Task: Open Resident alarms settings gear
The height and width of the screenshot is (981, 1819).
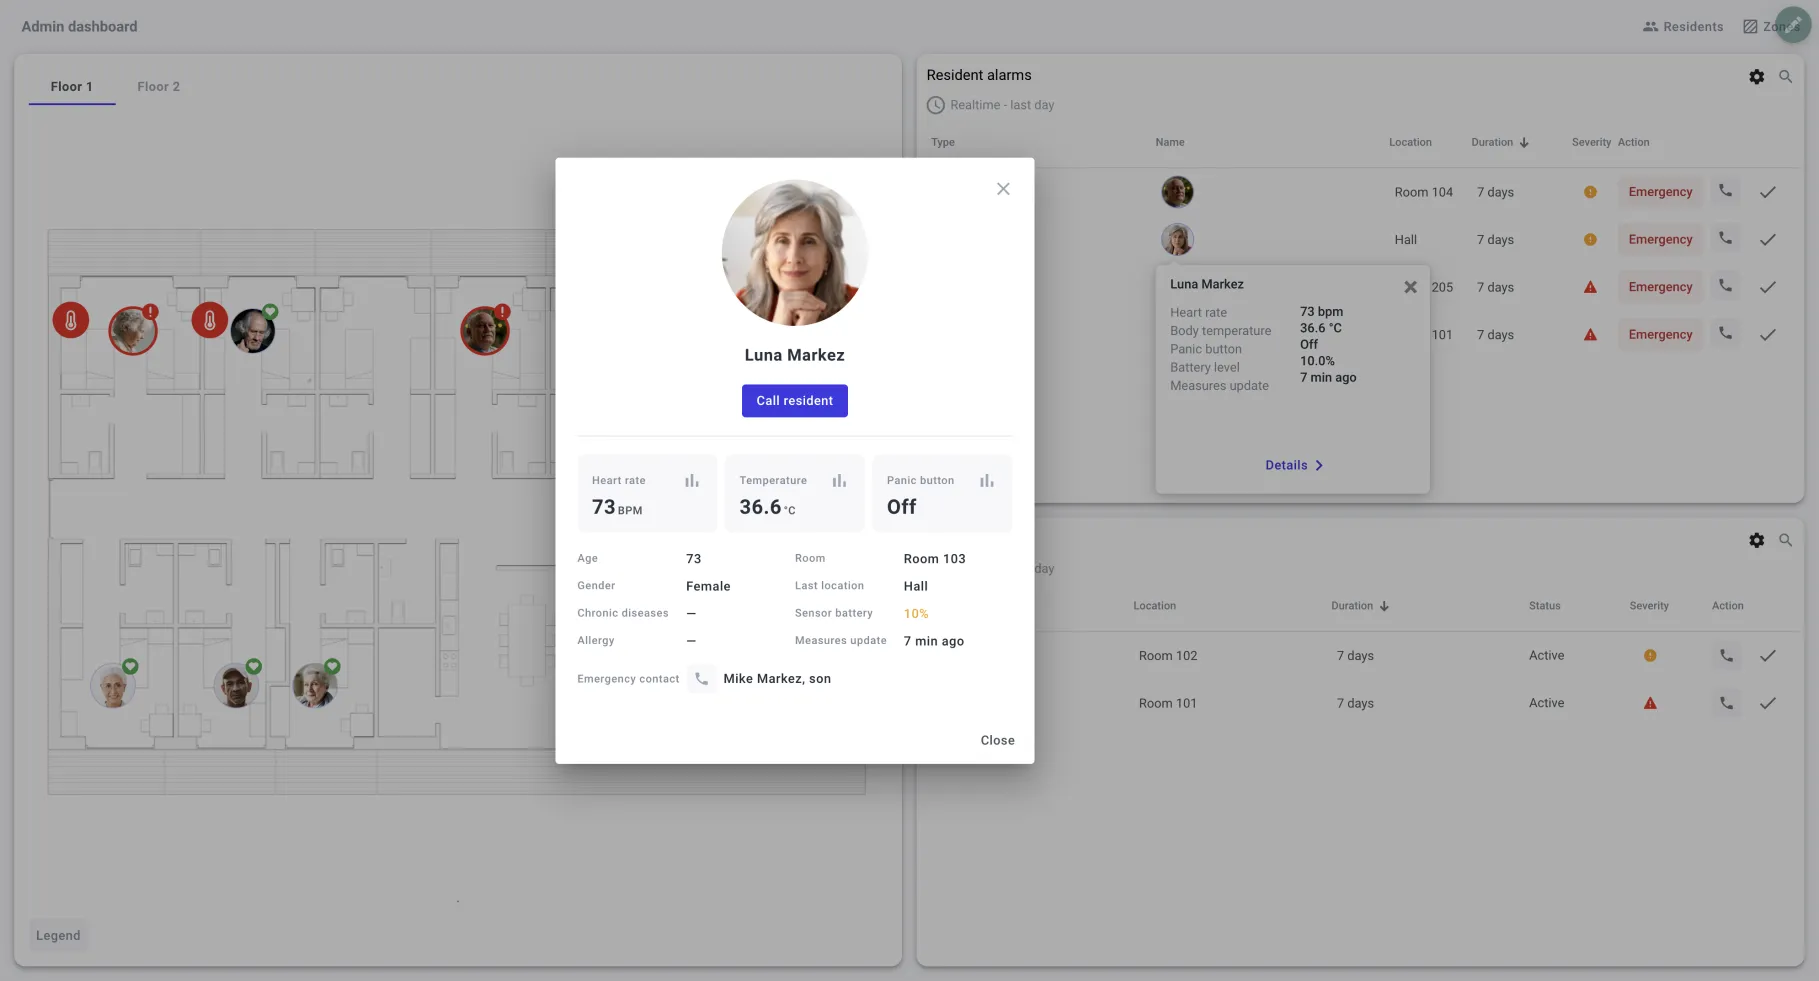Action: click(1757, 76)
